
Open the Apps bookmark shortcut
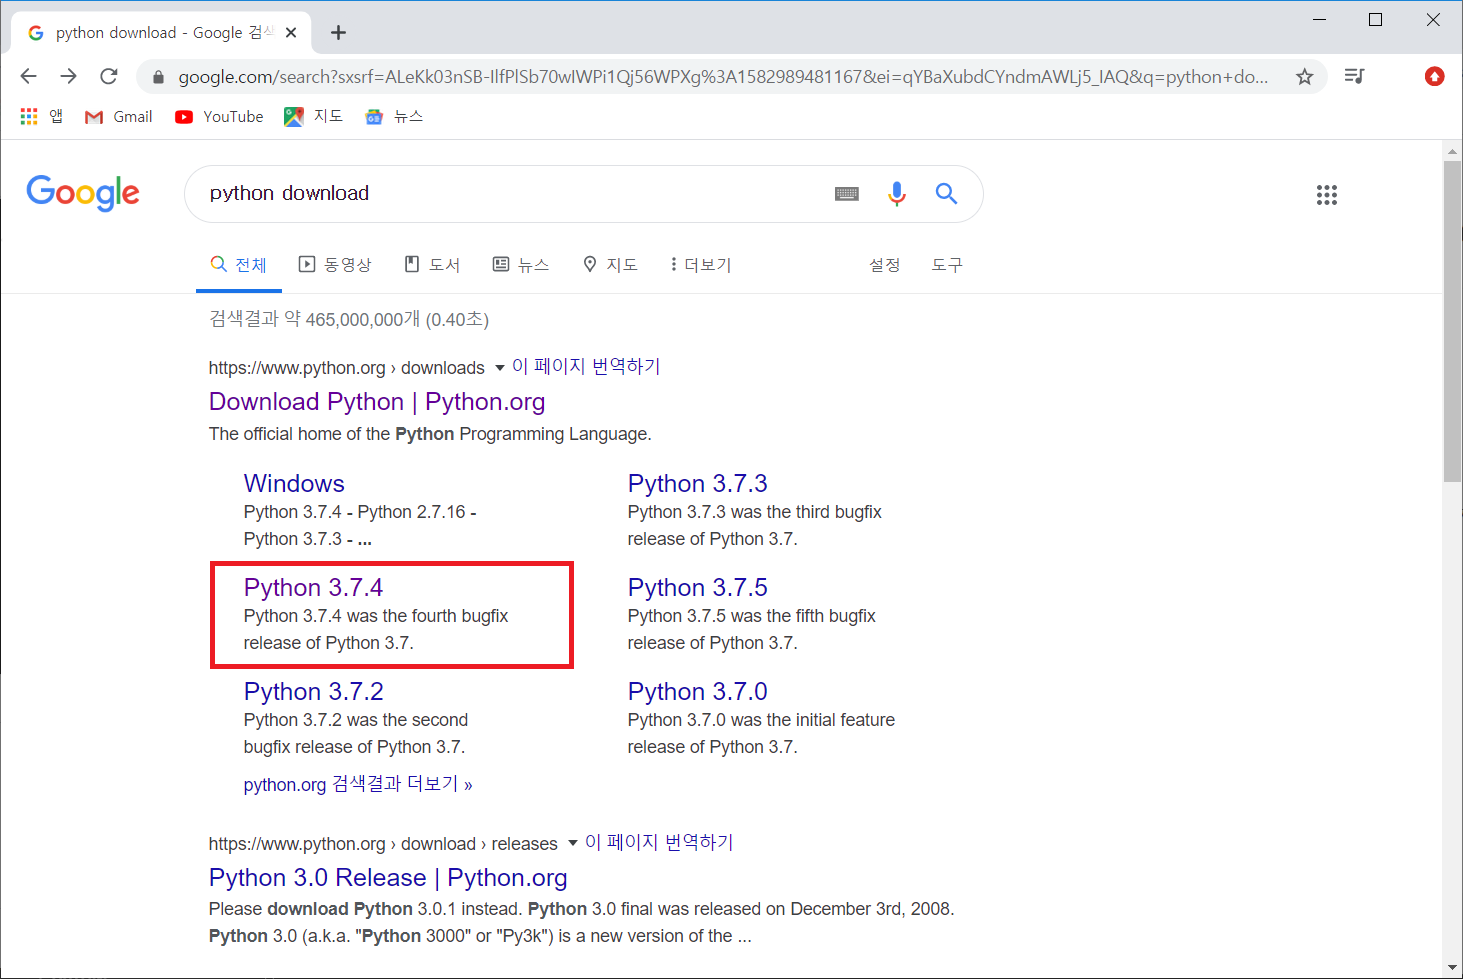[41, 116]
